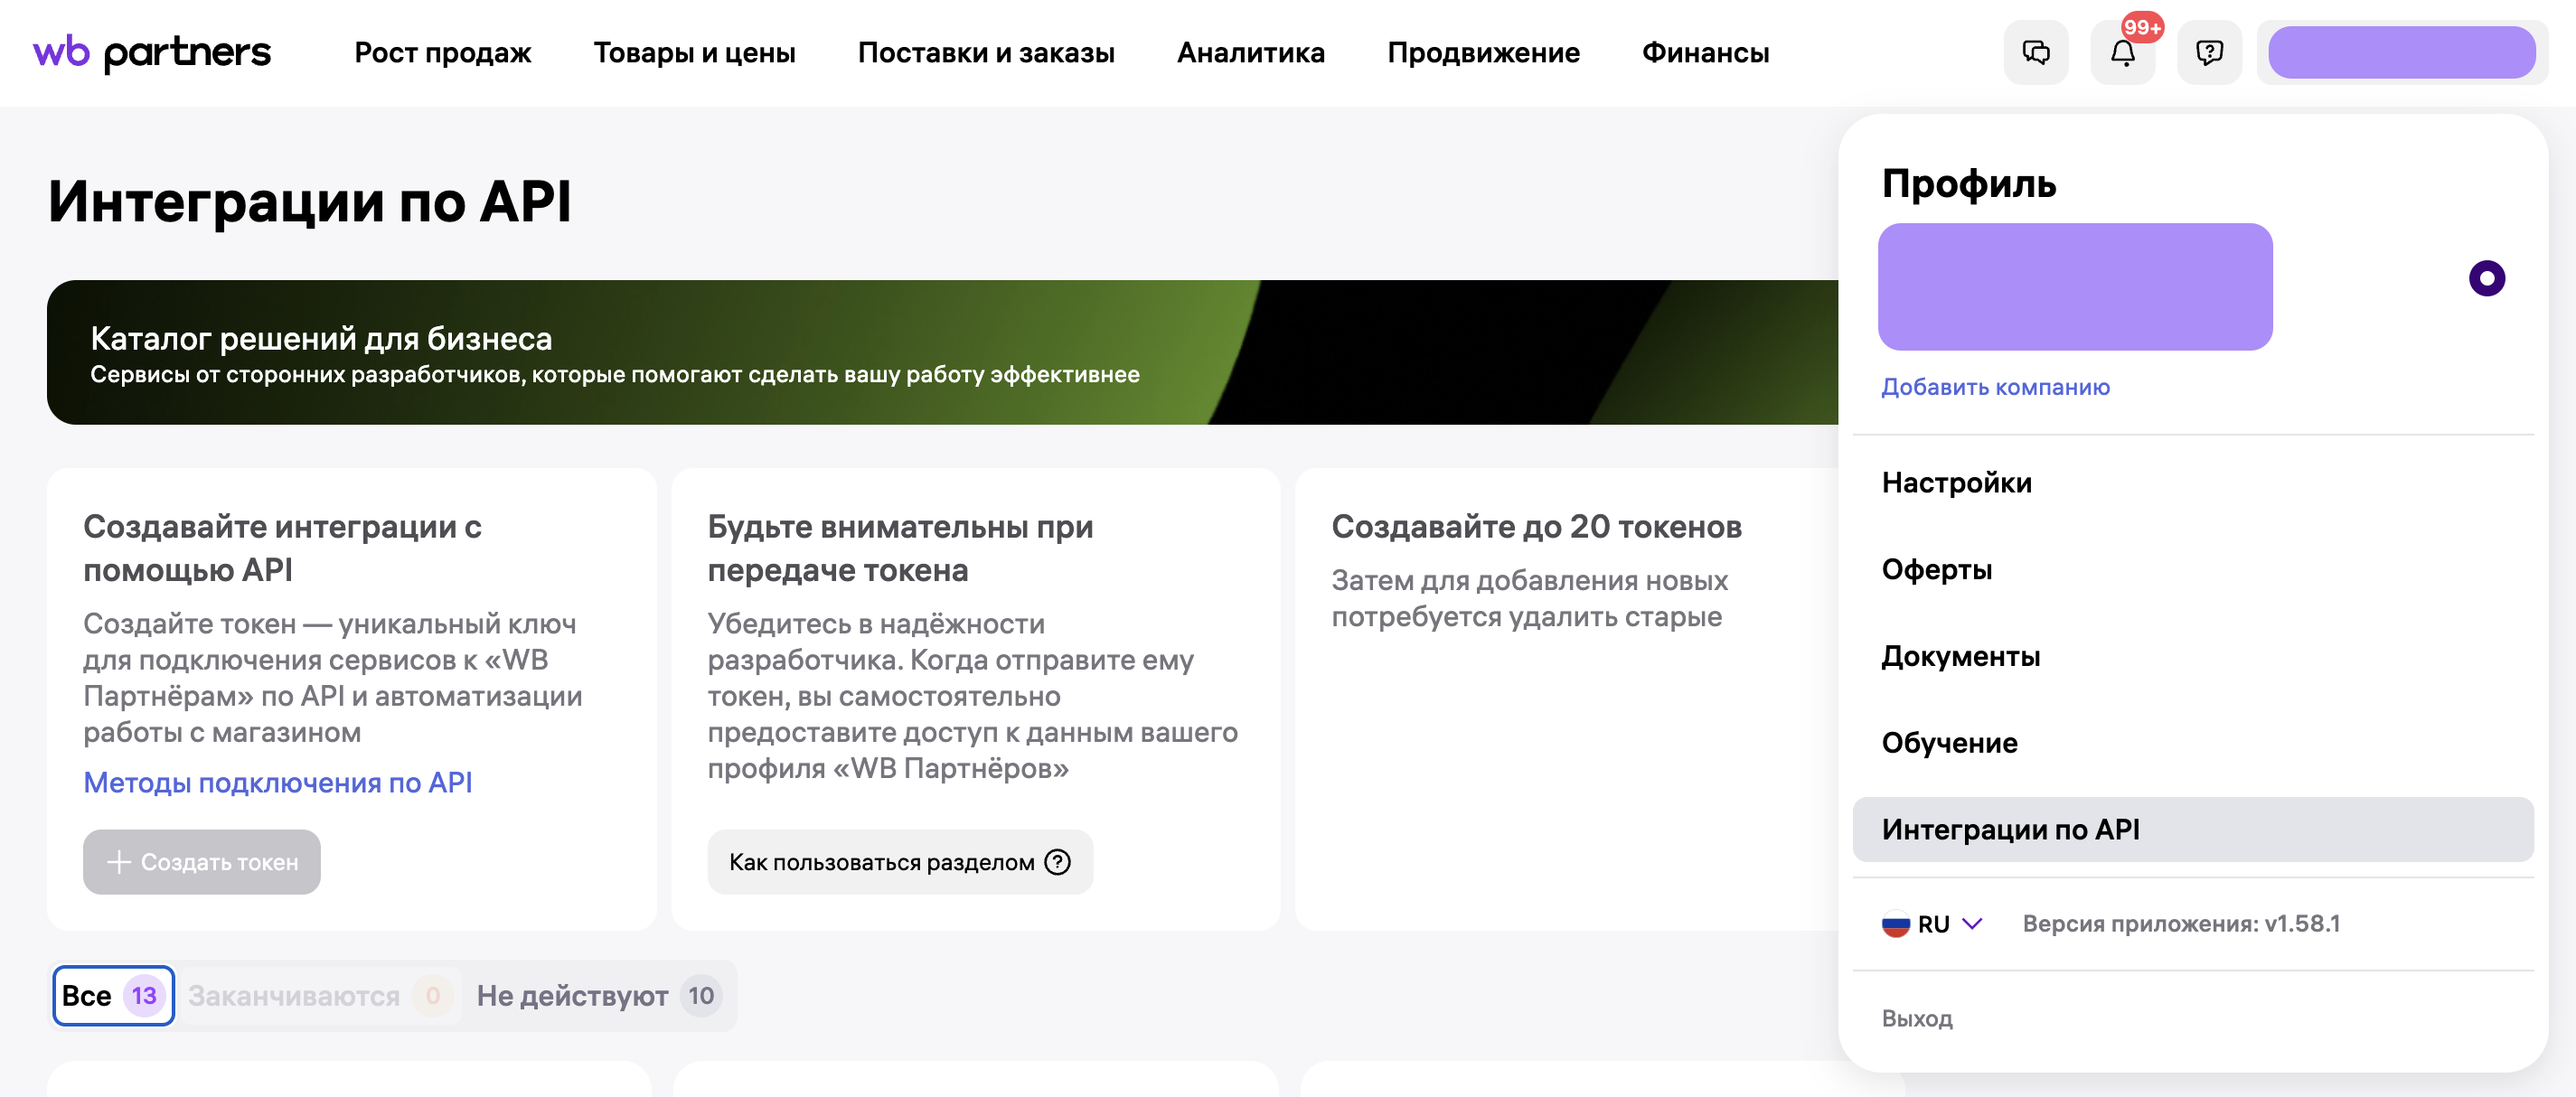Open 'Интеграции по API' menu entry

2010,829
